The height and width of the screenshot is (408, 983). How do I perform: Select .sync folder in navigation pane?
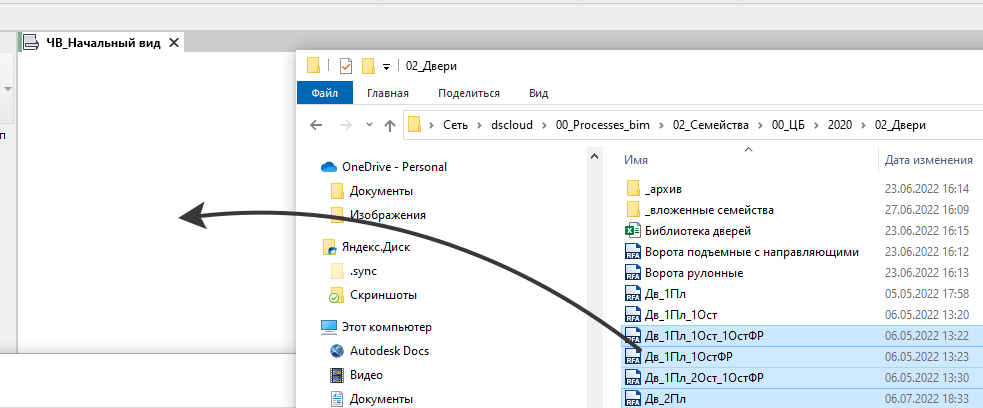pos(364,271)
